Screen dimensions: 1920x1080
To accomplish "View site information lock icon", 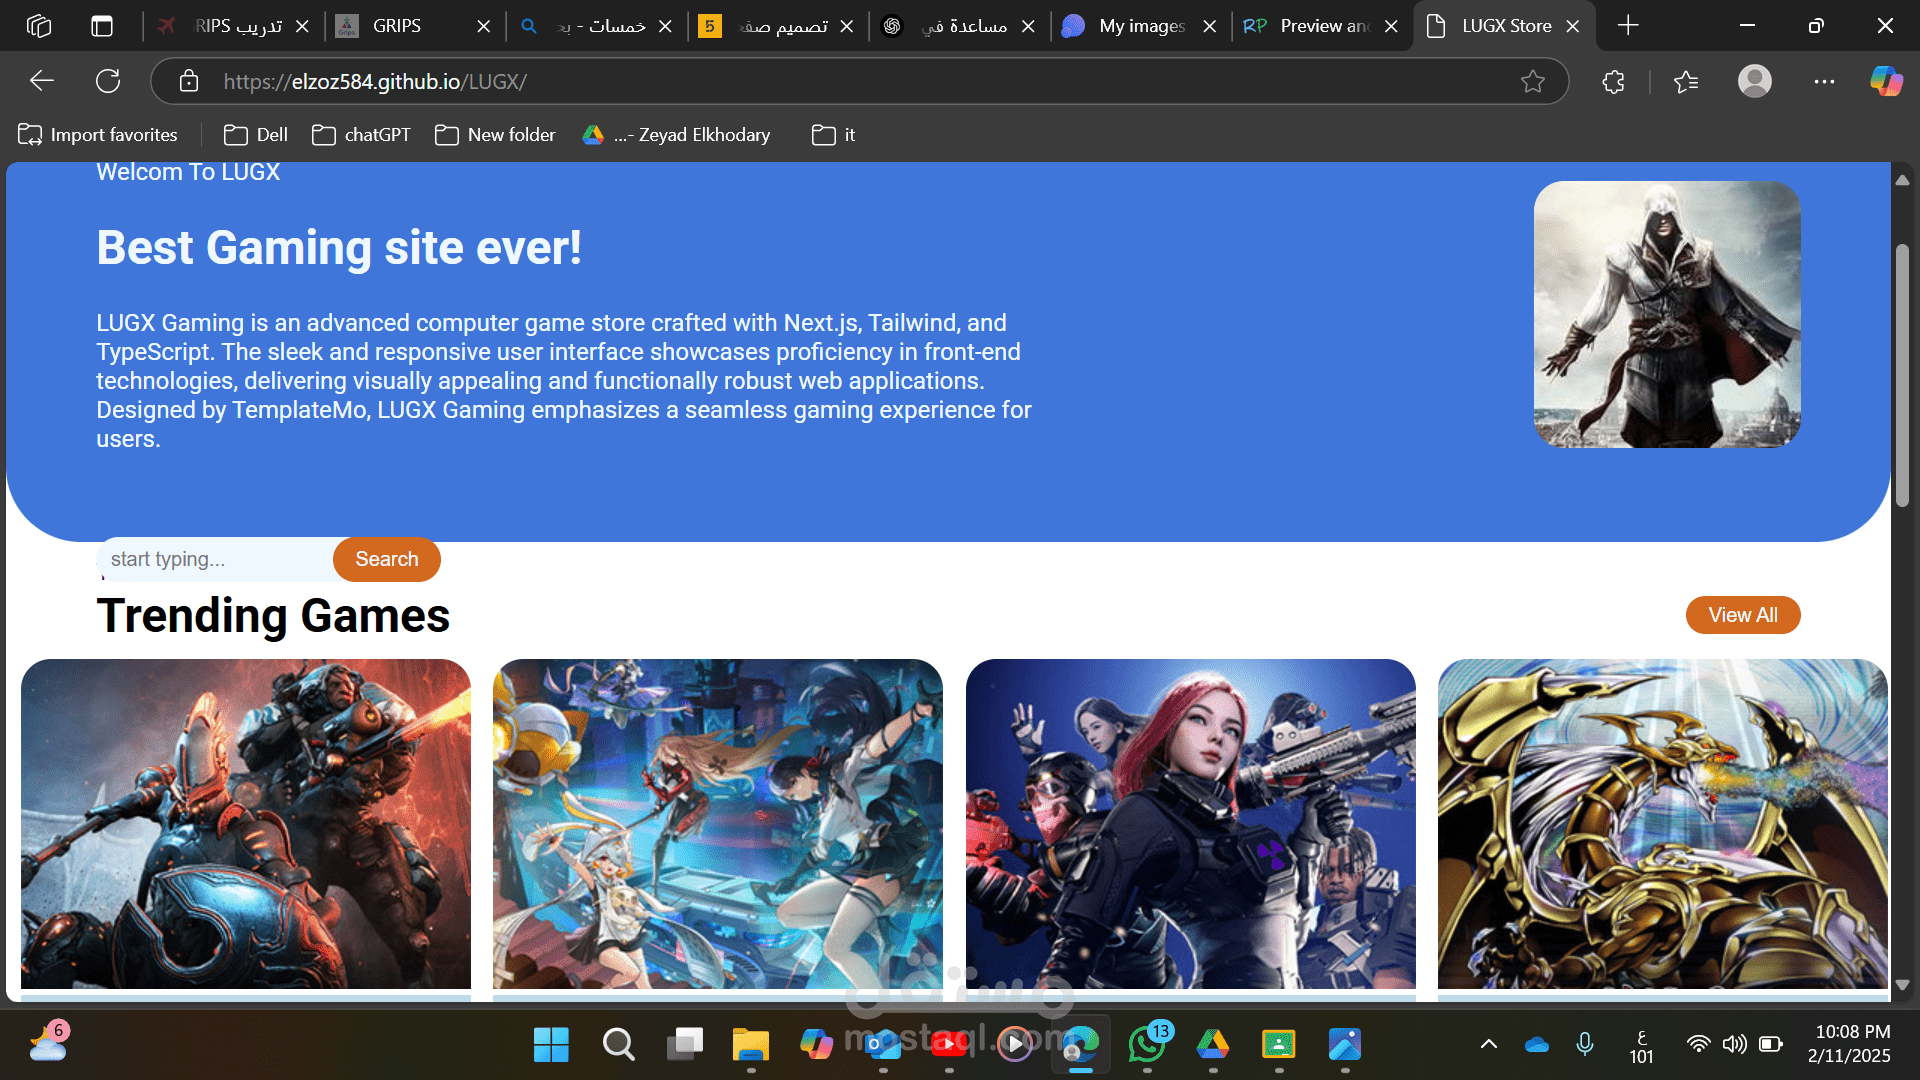I will pyautogui.click(x=189, y=81).
